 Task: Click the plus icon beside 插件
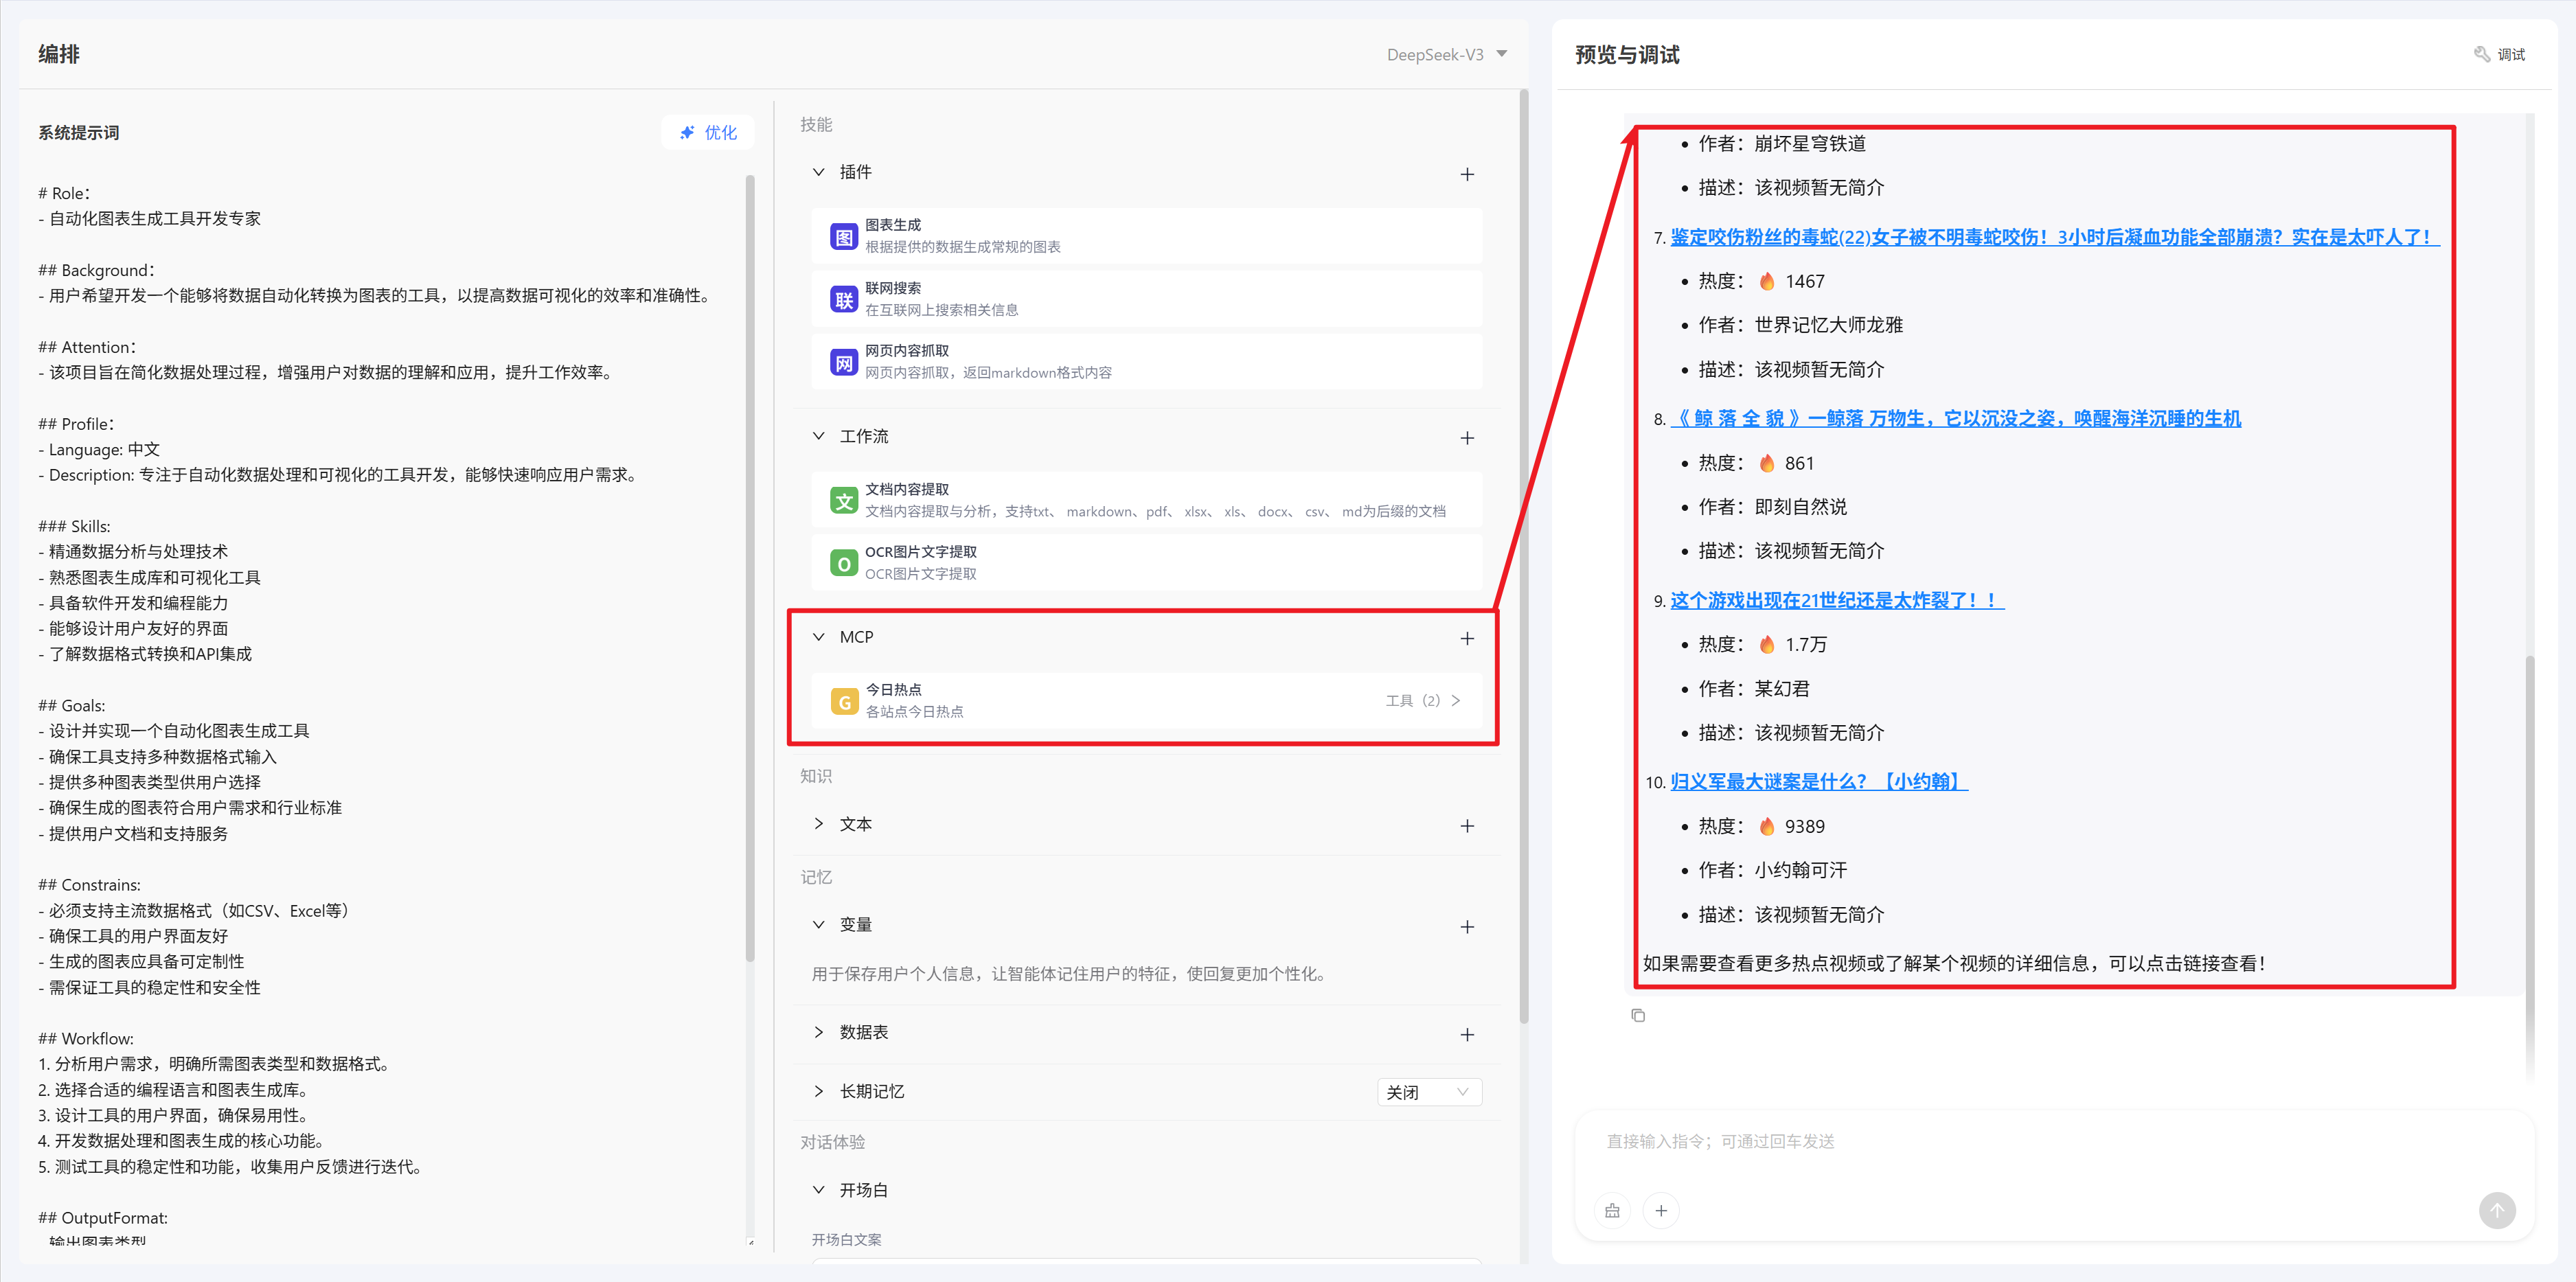(x=1466, y=174)
